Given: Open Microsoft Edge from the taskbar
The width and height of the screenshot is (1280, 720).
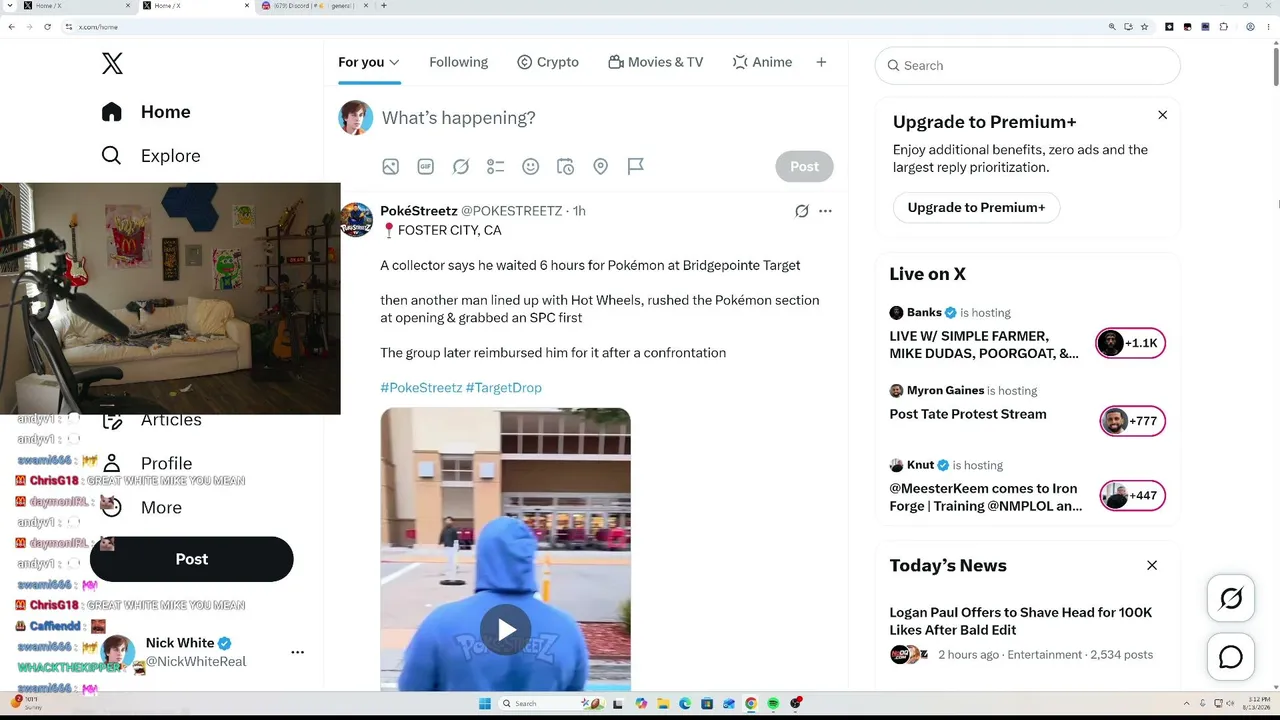Looking at the screenshot, I should (686, 703).
